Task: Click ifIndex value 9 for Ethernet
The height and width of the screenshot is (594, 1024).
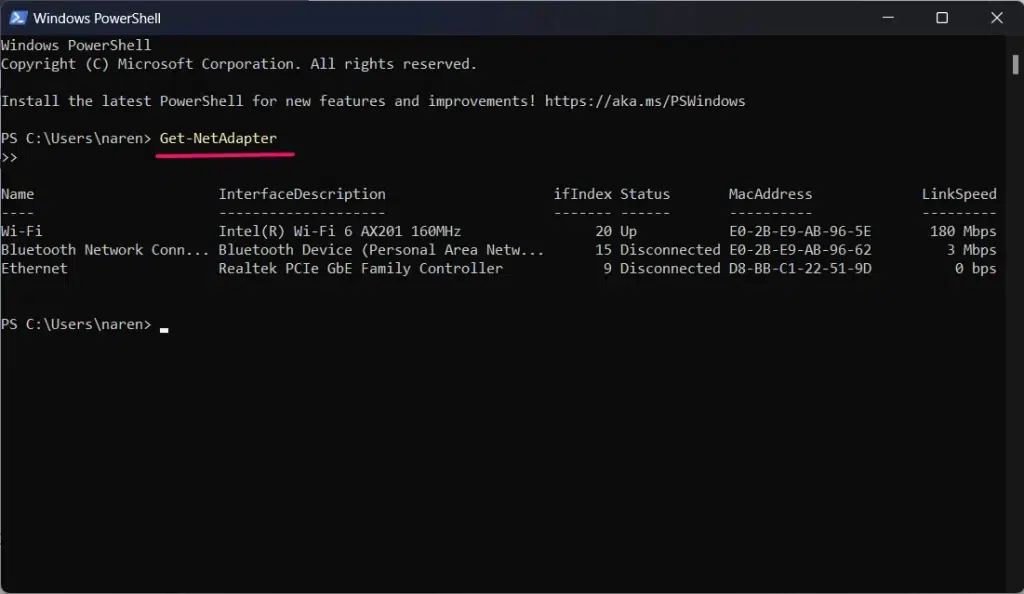Action: pyautogui.click(x=607, y=268)
